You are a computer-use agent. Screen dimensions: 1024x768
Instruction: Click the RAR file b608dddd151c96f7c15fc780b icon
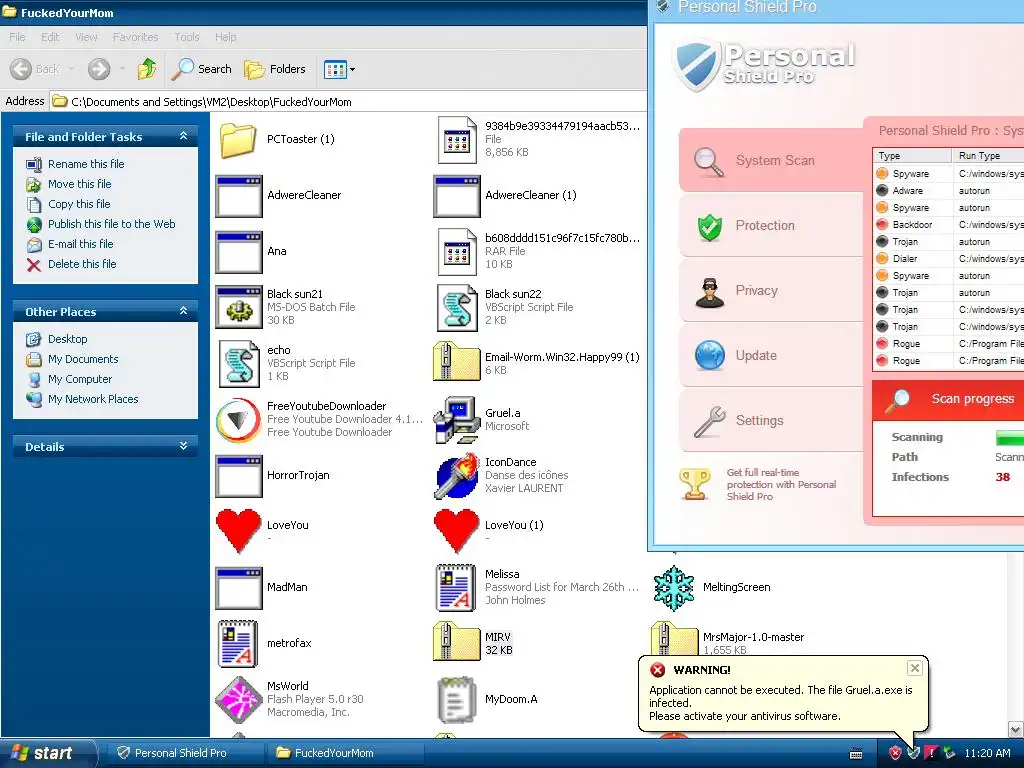pyautogui.click(x=457, y=252)
